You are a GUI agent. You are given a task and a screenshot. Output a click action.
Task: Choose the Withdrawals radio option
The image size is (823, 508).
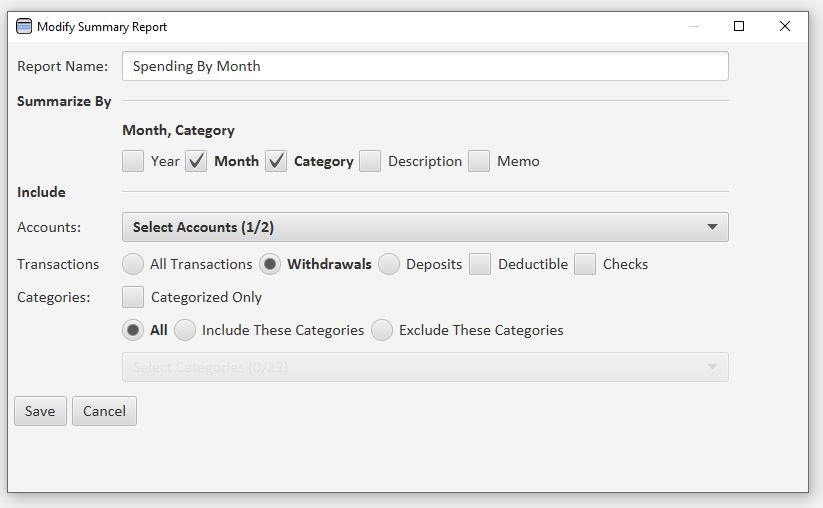[269, 264]
